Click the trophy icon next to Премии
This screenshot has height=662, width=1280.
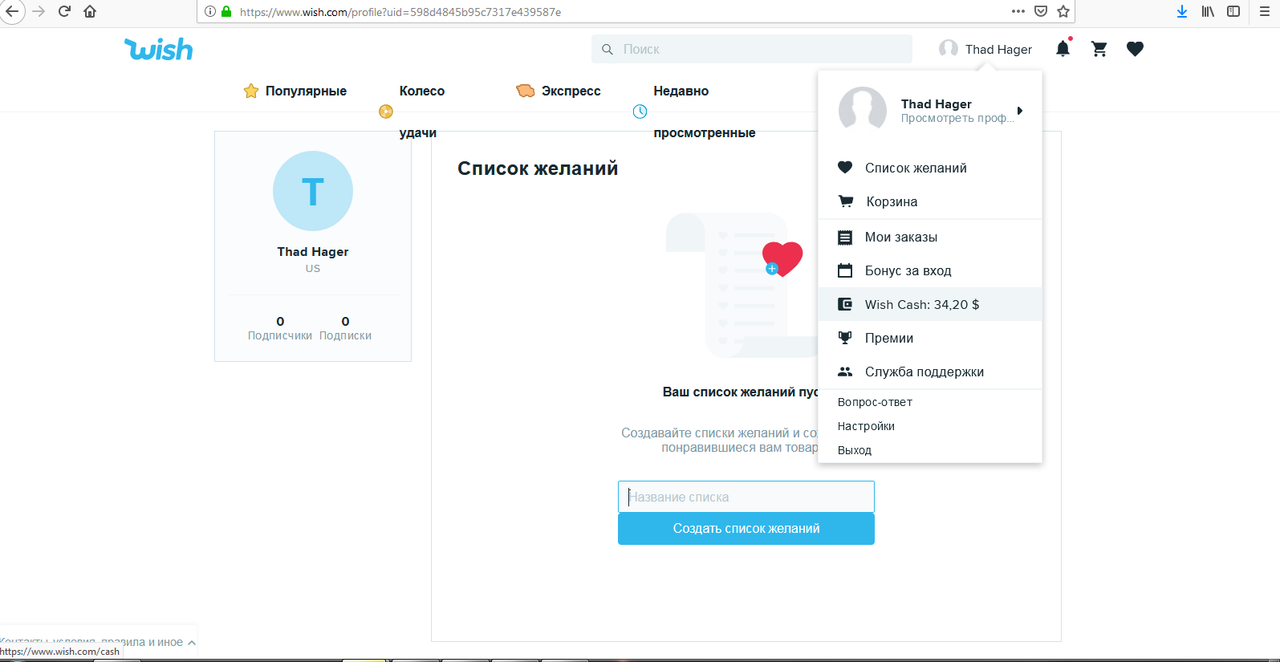[845, 338]
